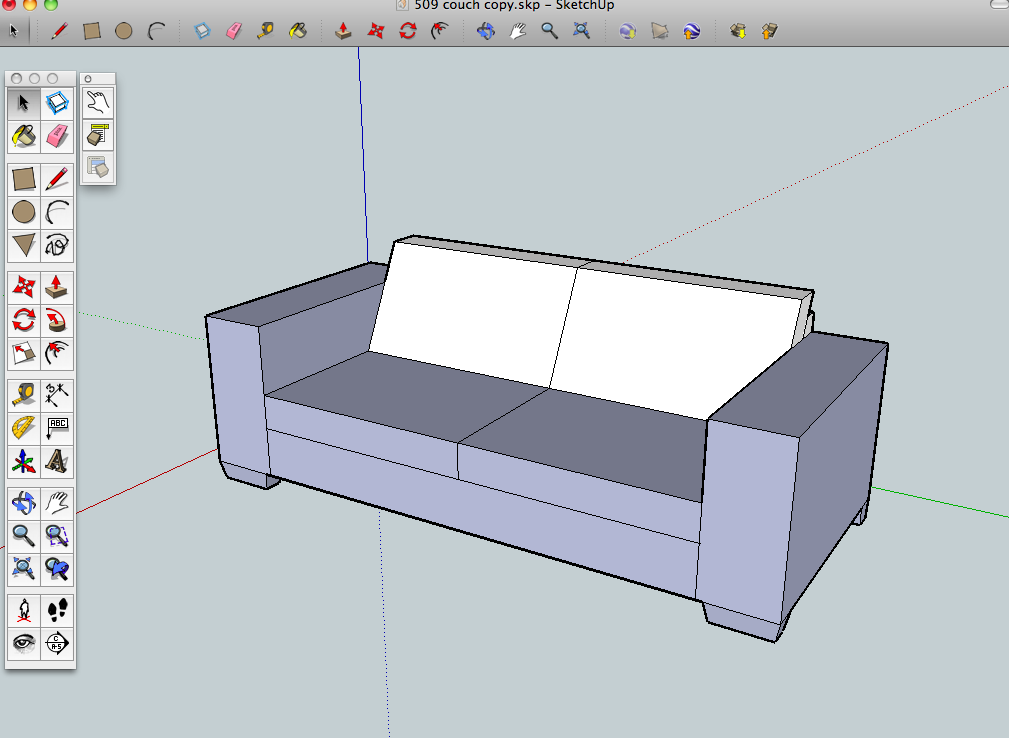Select the Offset tool in the top toolbar

[x=440, y=31]
